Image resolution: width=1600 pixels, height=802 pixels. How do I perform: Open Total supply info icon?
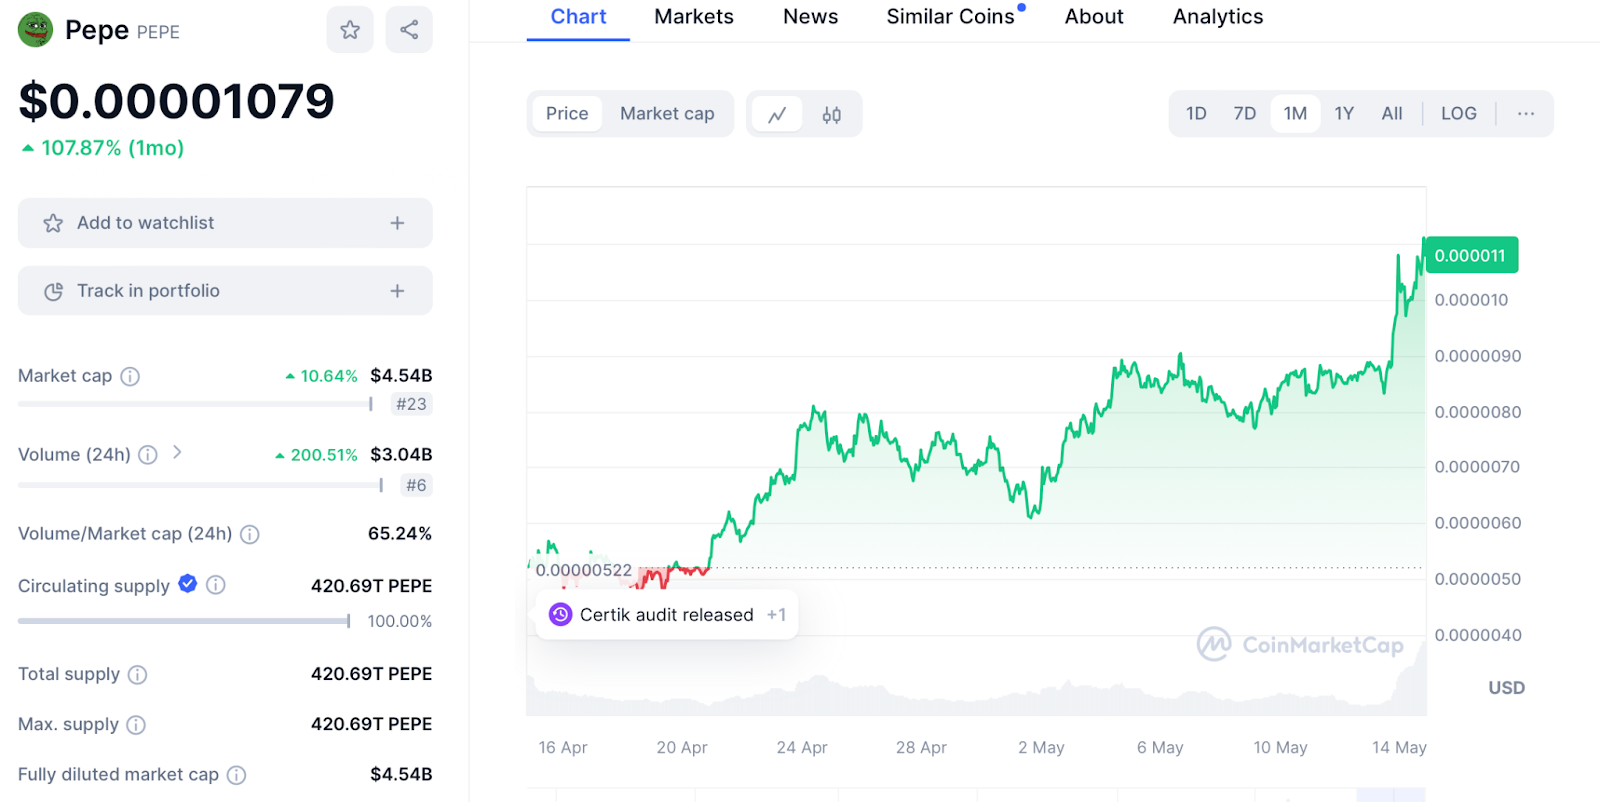[x=138, y=675]
